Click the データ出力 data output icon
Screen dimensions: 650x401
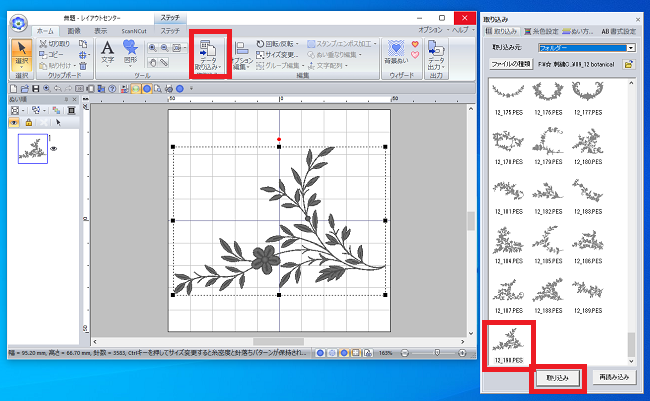pos(437,55)
